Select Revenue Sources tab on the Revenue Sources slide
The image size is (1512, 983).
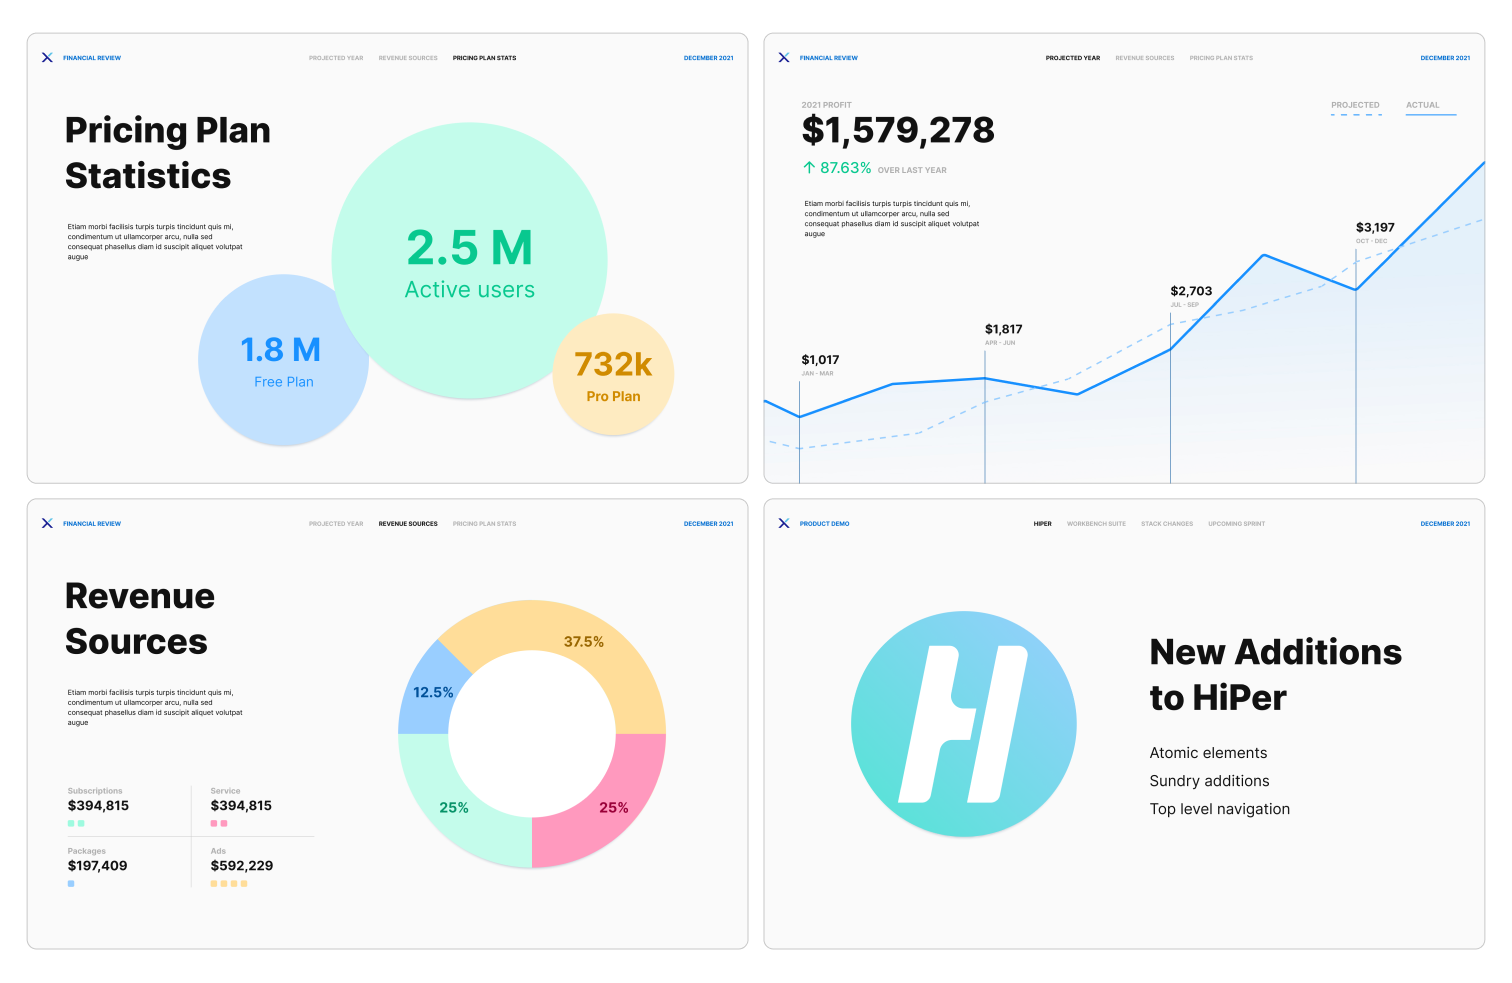coord(408,524)
